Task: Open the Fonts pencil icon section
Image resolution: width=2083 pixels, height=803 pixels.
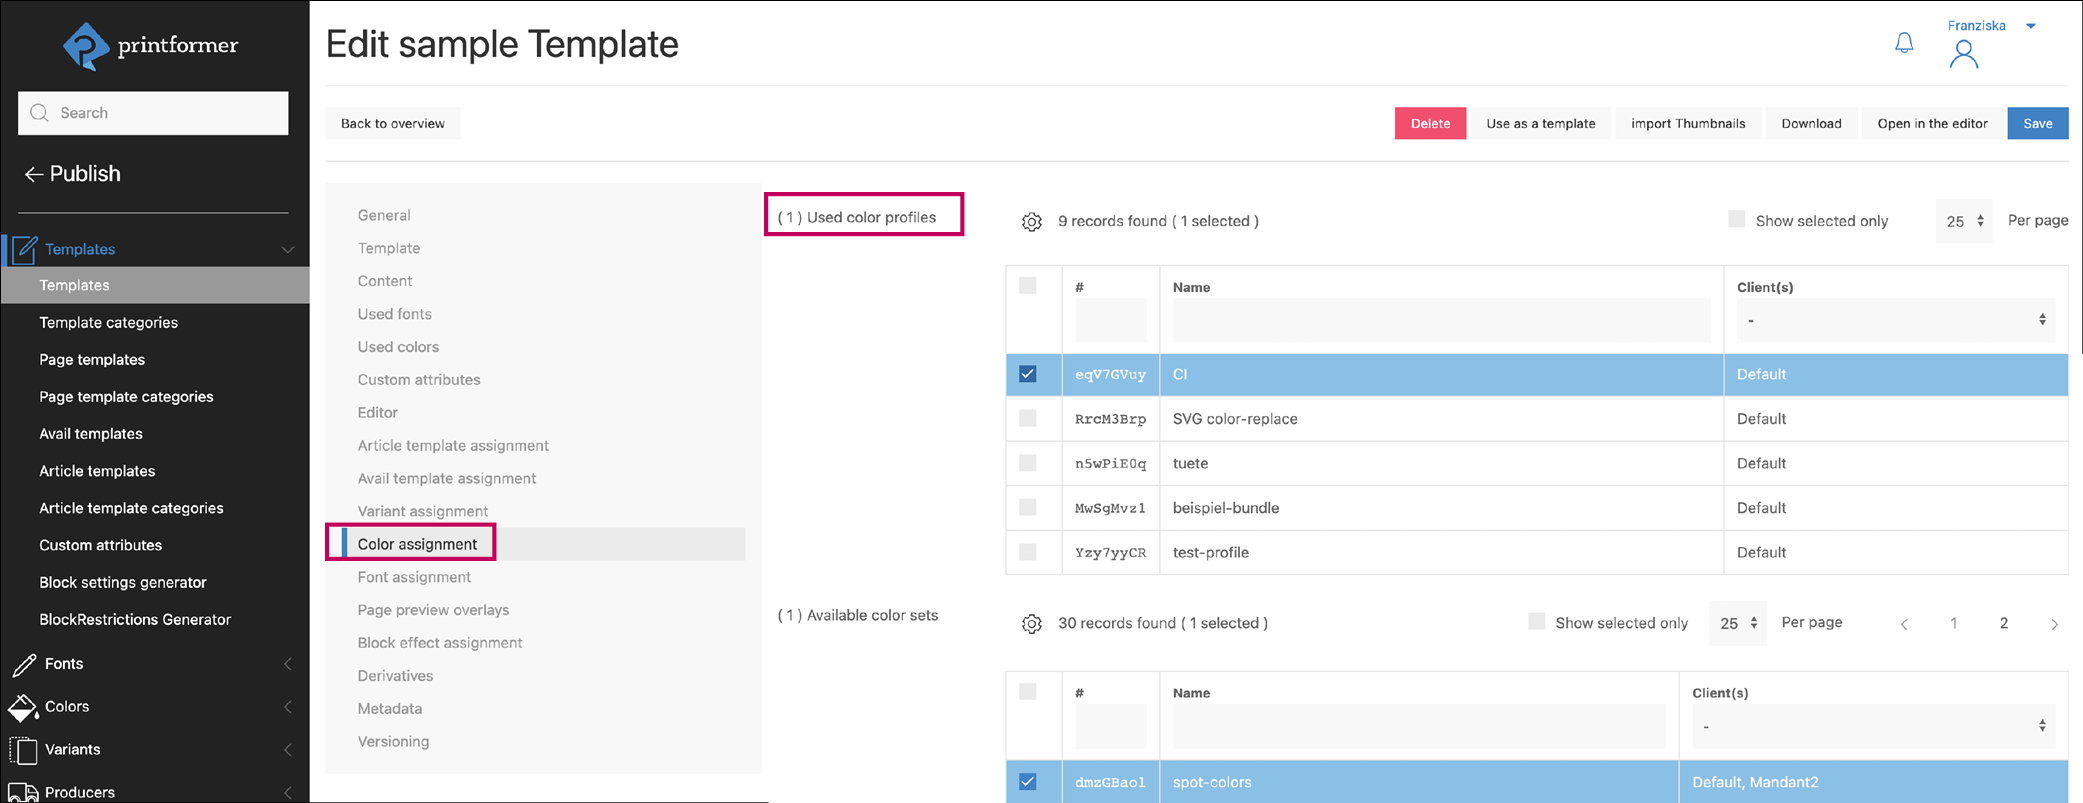Action: (24, 664)
